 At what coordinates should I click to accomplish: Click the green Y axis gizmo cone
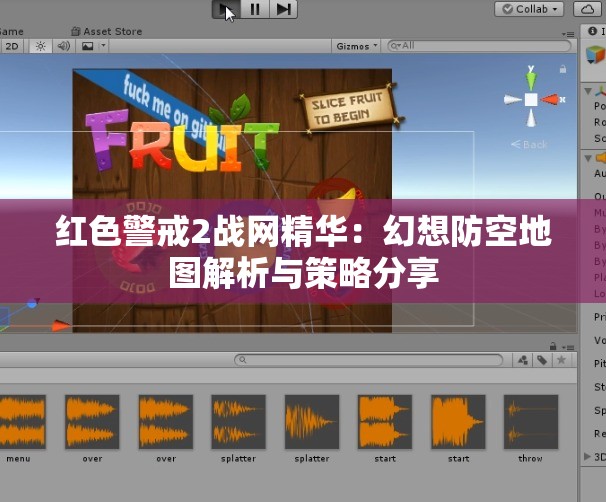click(531, 79)
